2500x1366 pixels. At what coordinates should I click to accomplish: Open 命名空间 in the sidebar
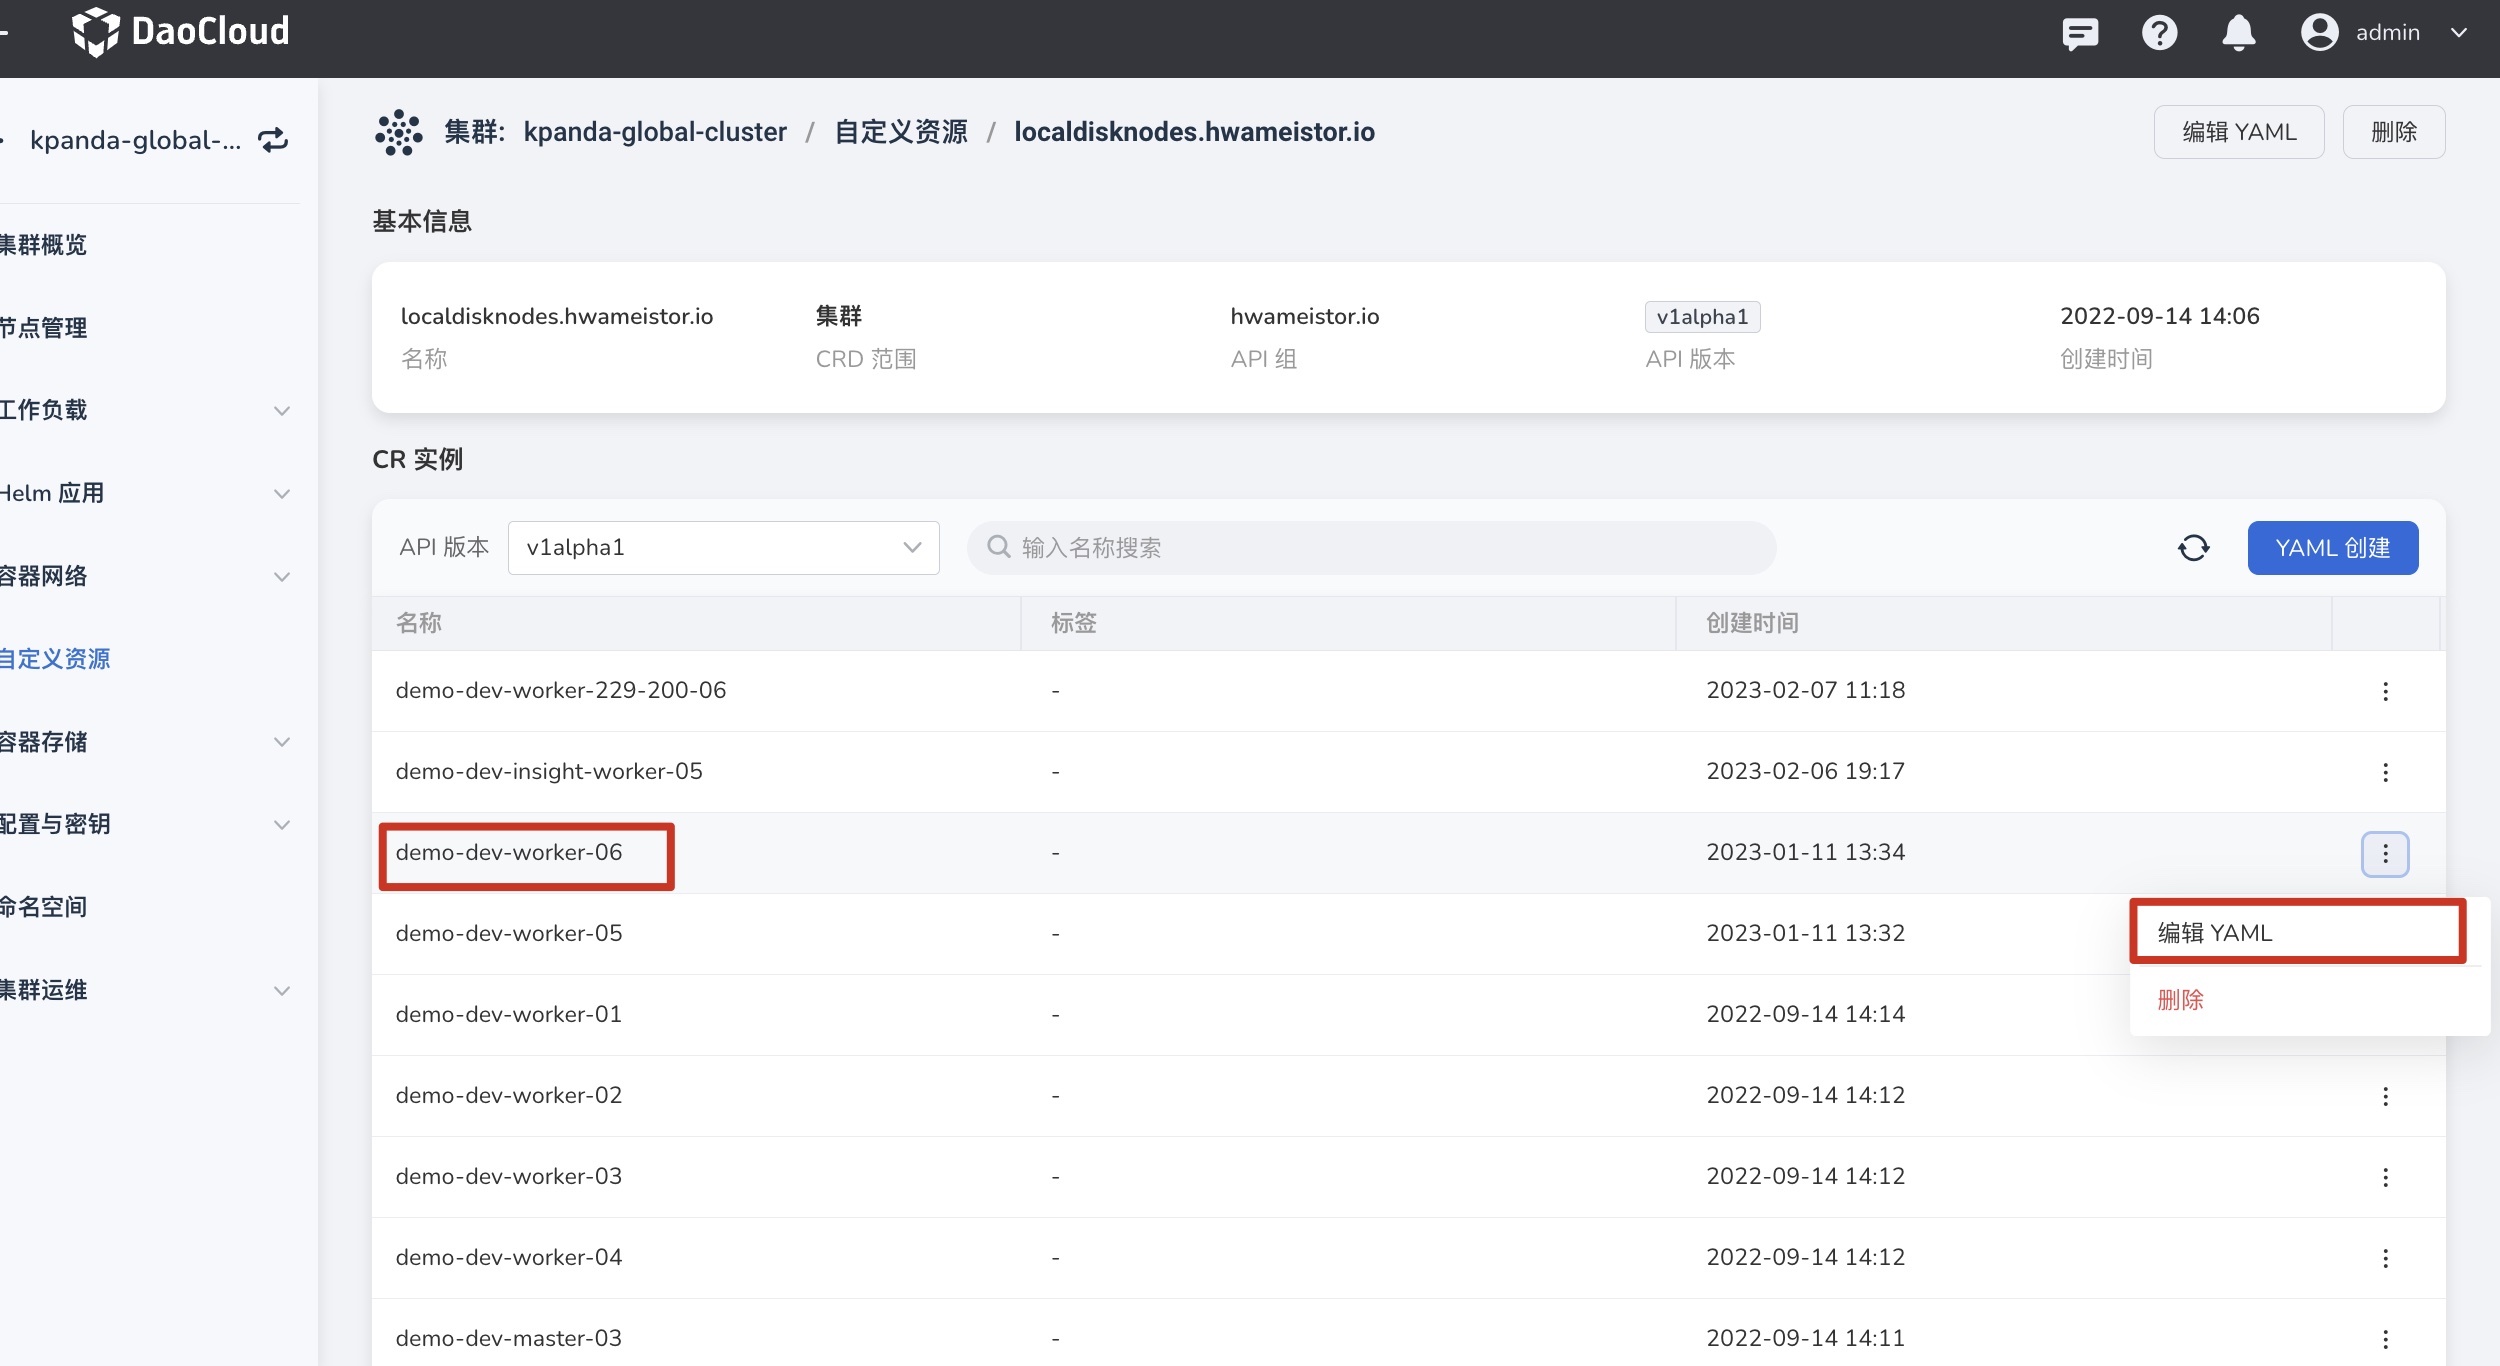point(43,907)
